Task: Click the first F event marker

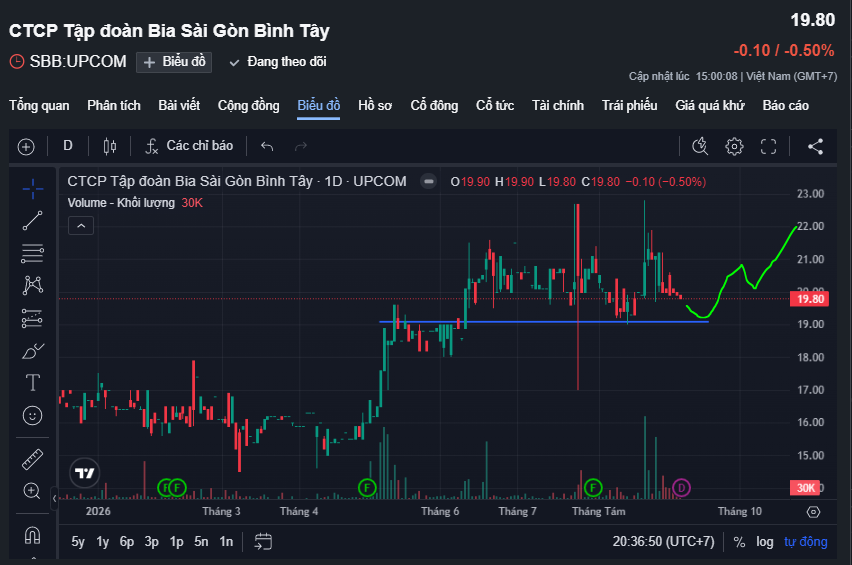Action: pyautogui.click(x=165, y=488)
